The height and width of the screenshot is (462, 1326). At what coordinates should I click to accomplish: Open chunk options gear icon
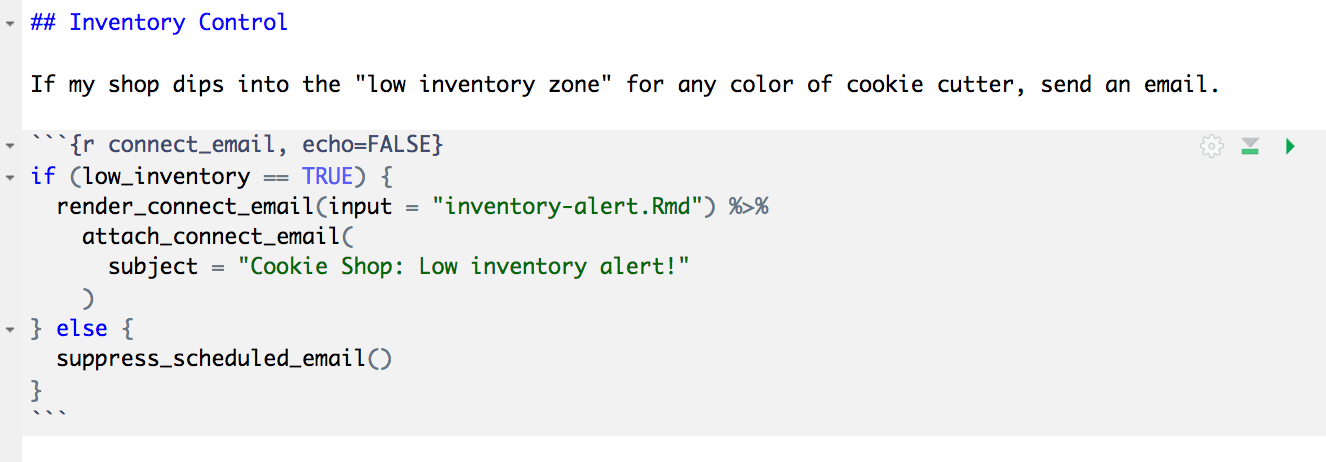(x=1211, y=147)
